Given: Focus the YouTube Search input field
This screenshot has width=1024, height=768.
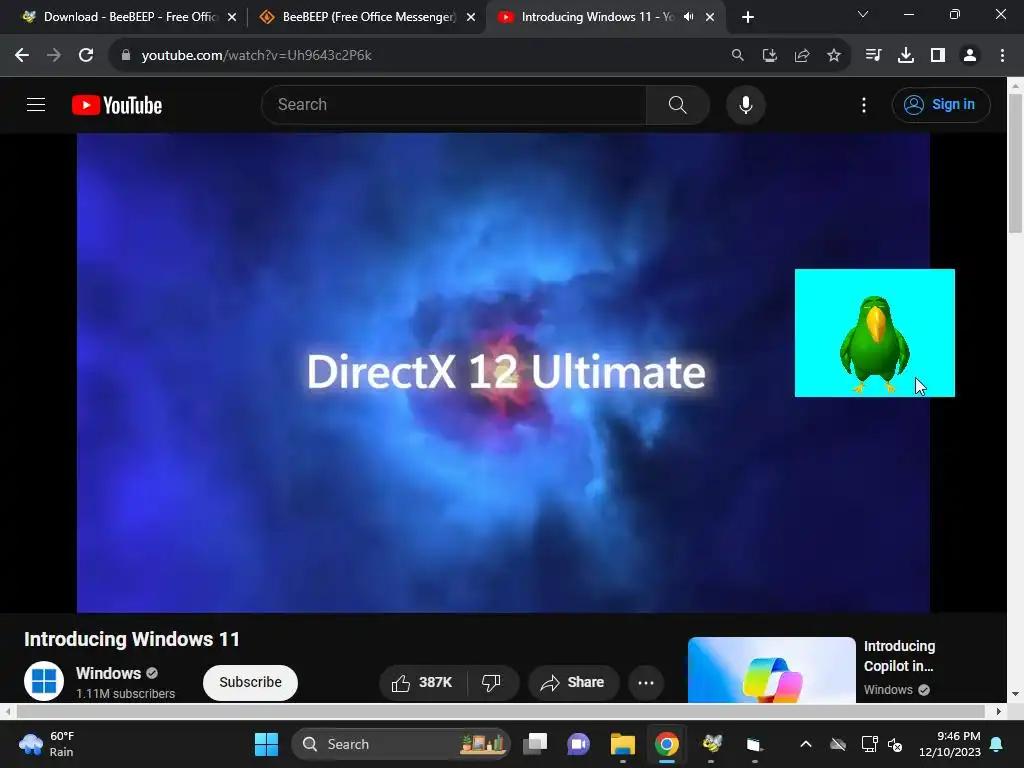Looking at the screenshot, I should [x=454, y=104].
